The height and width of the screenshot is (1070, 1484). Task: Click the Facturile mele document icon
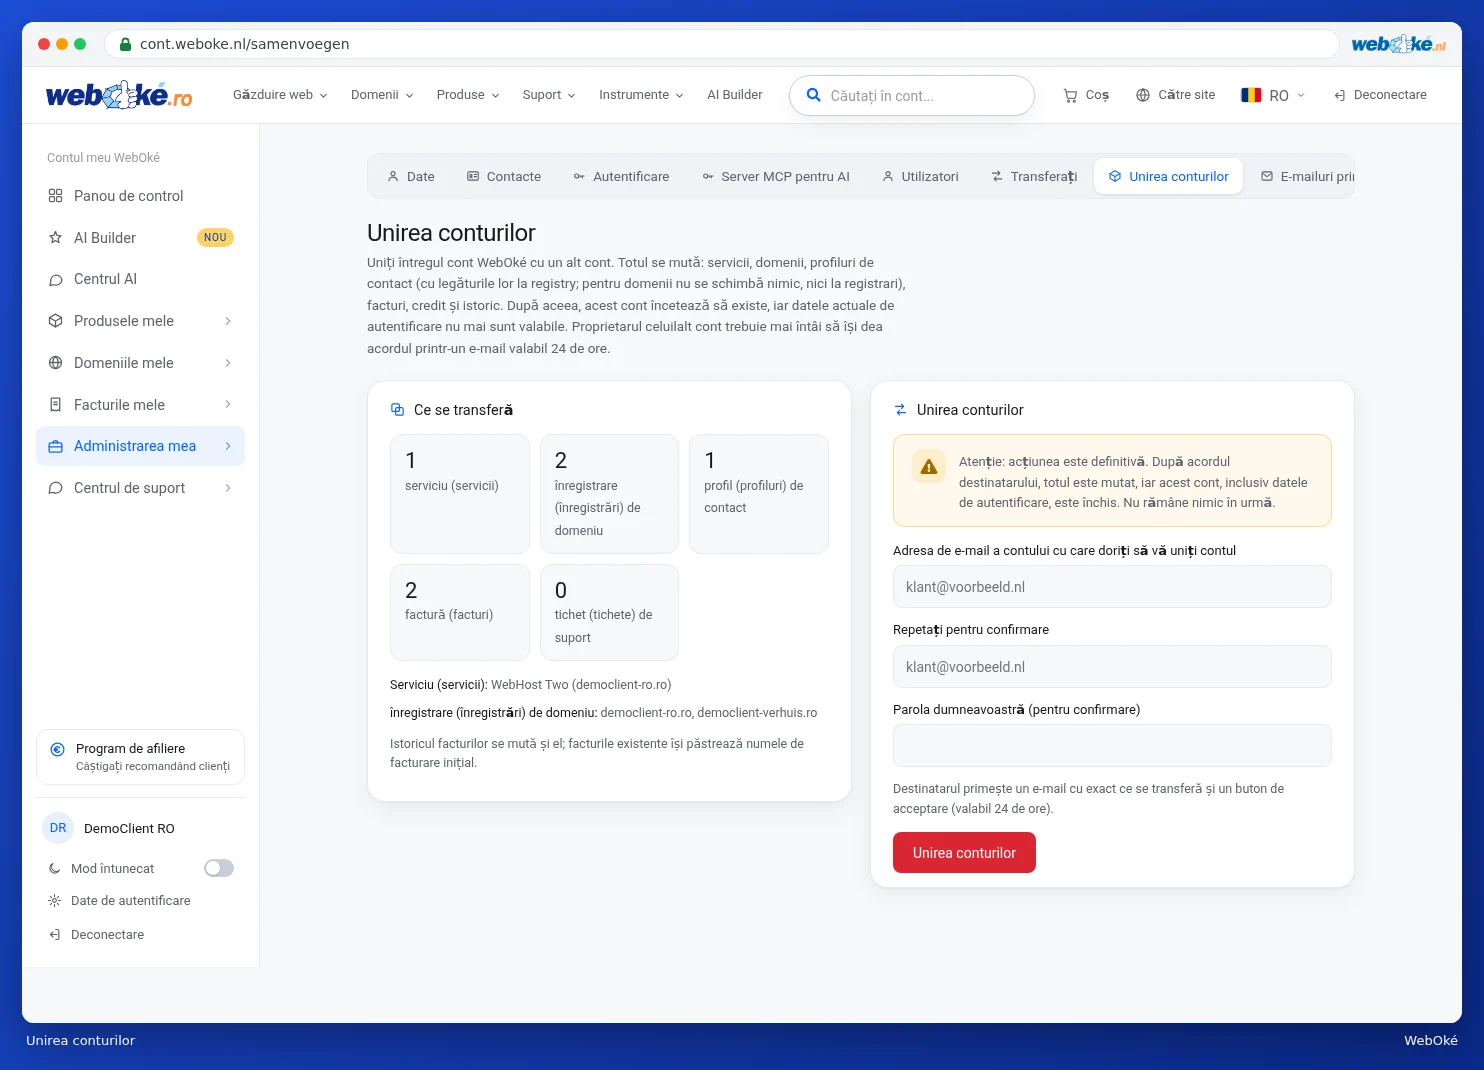point(56,405)
